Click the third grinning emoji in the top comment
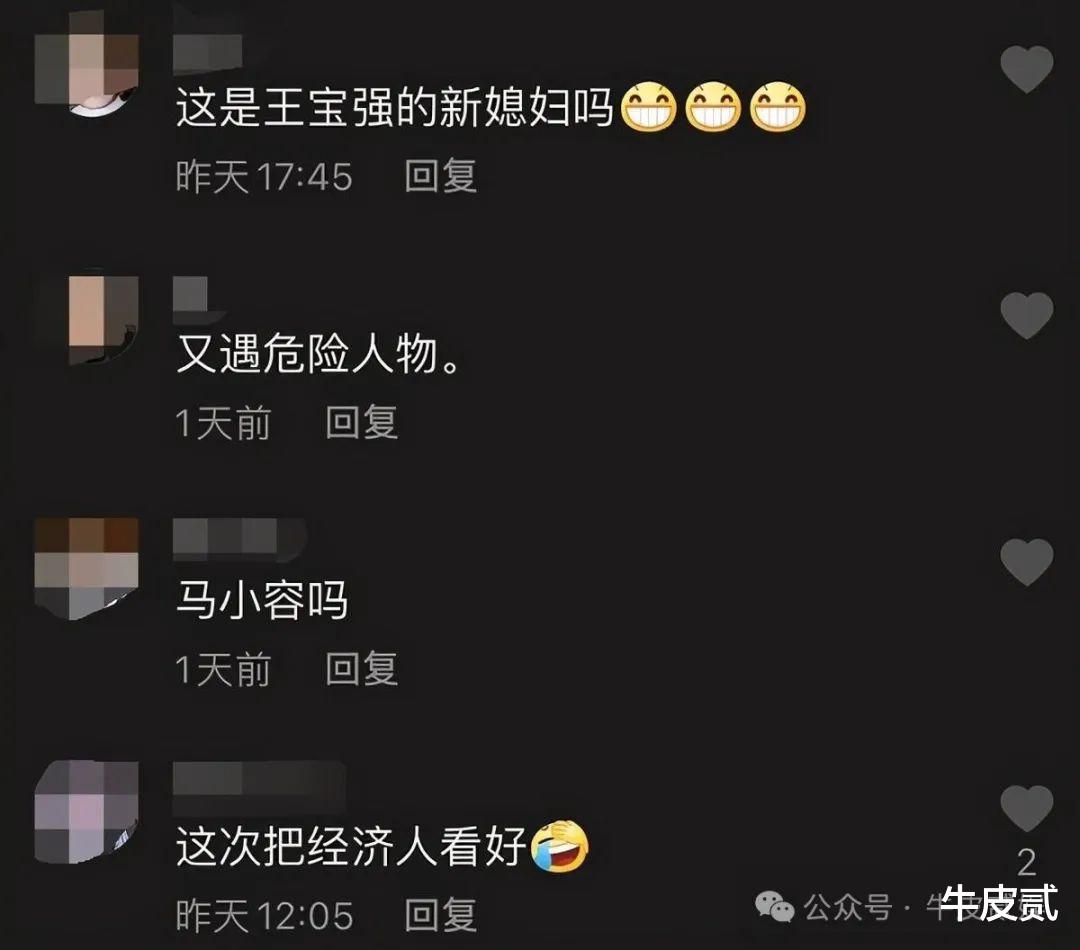The width and height of the screenshot is (1080, 950). coord(778,107)
